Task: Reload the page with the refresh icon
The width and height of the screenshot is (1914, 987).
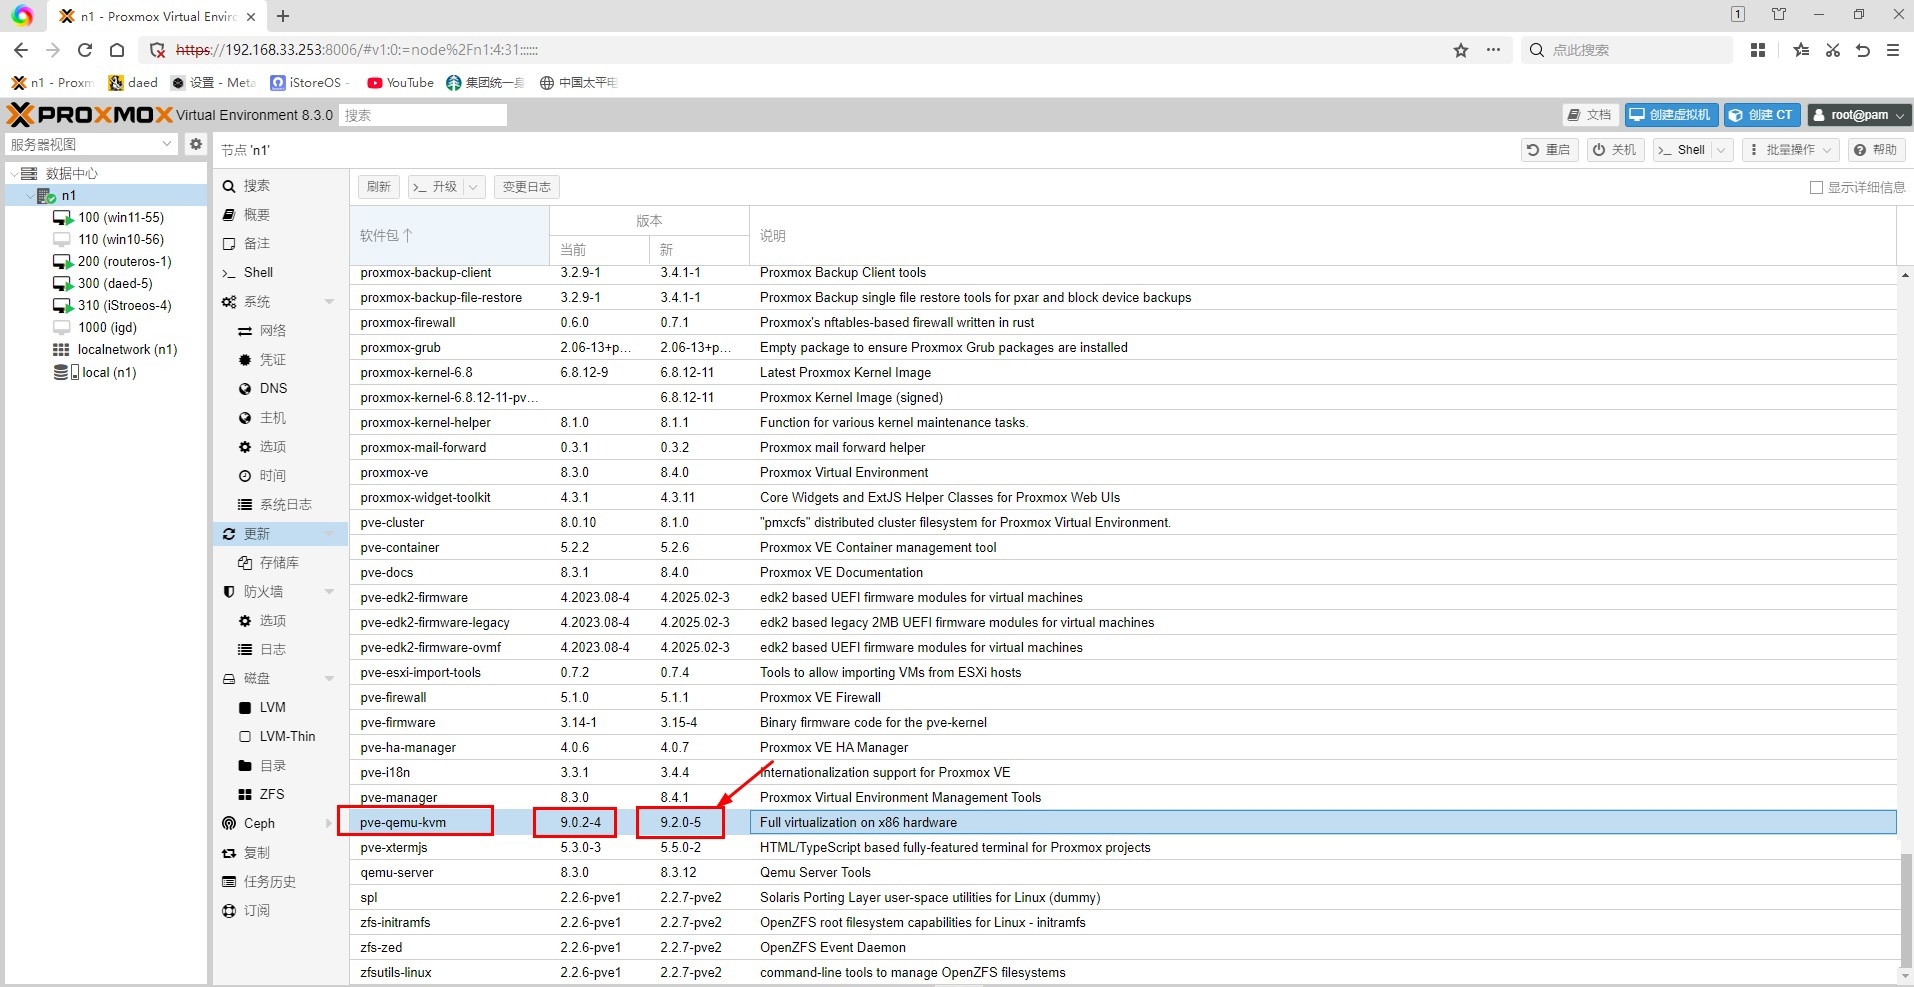Action: point(85,50)
